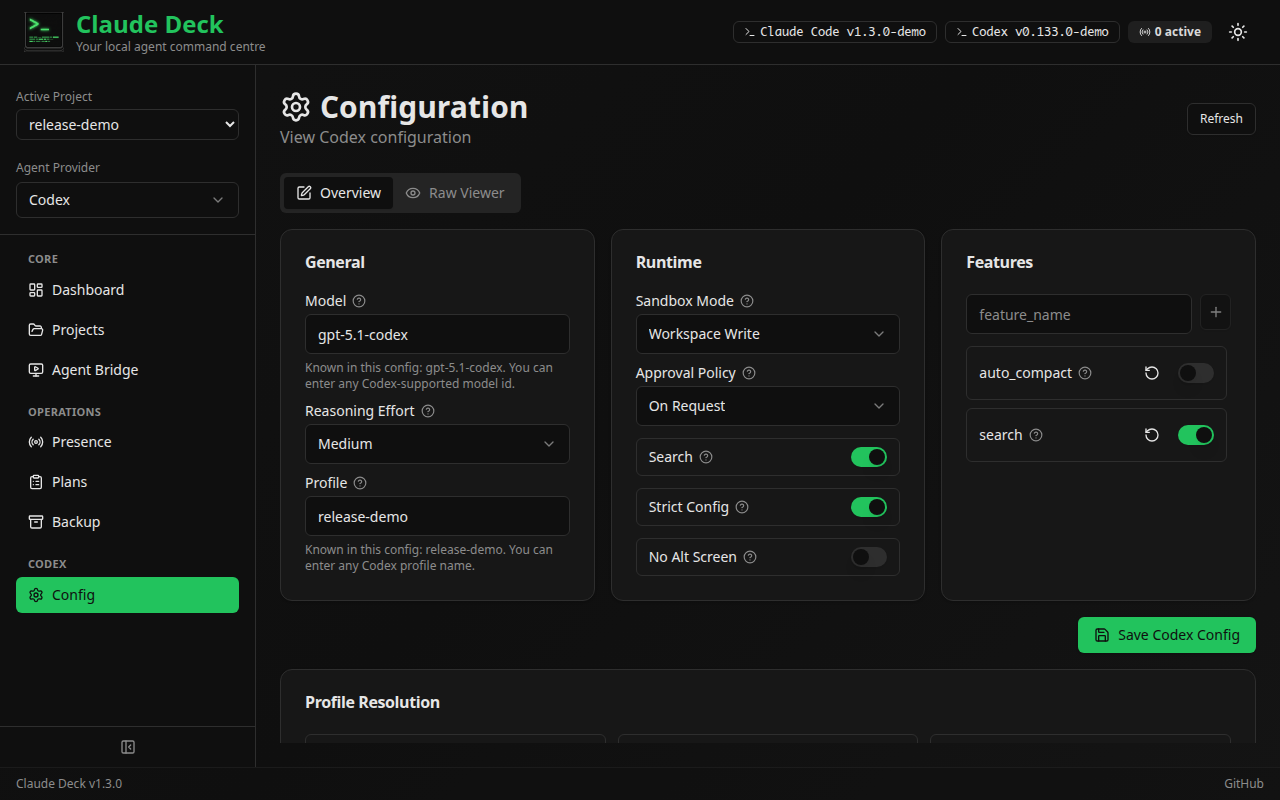Collapse the sidebar panel
The image size is (1280, 800).
coord(128,747)
